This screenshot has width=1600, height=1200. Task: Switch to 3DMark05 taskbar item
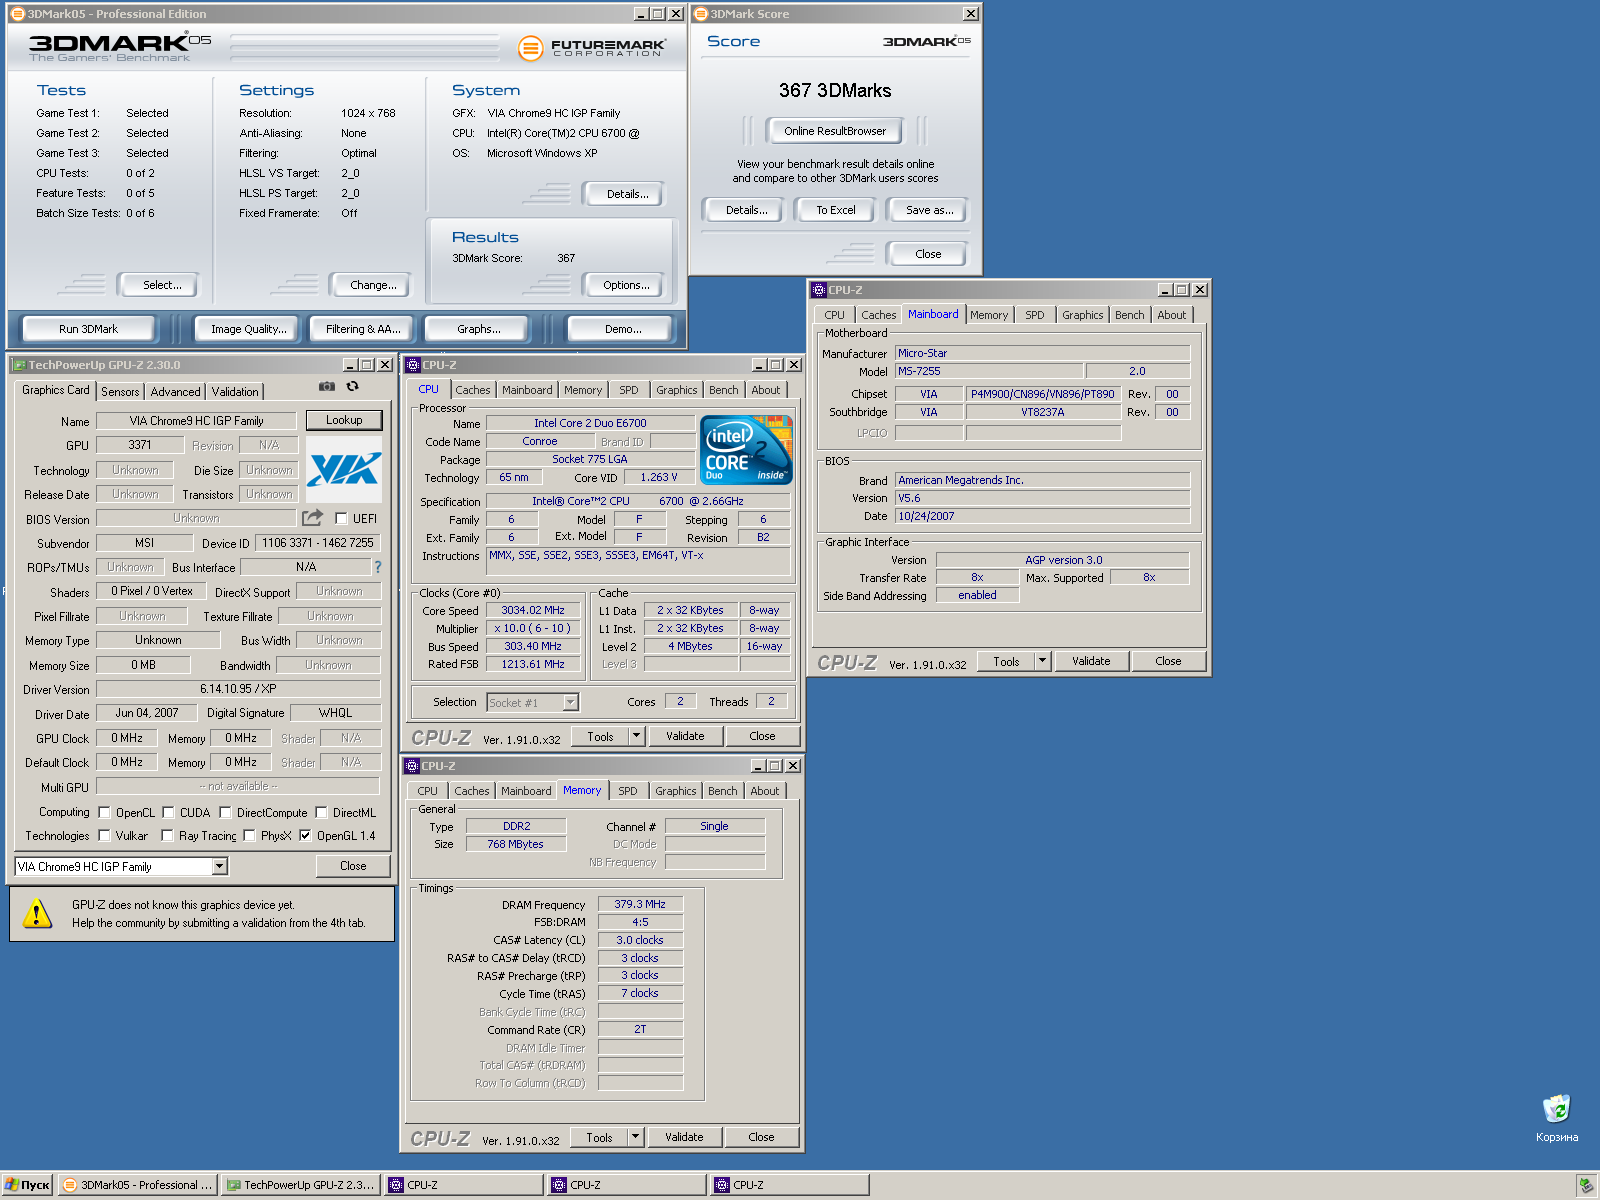click(138, 1185)
